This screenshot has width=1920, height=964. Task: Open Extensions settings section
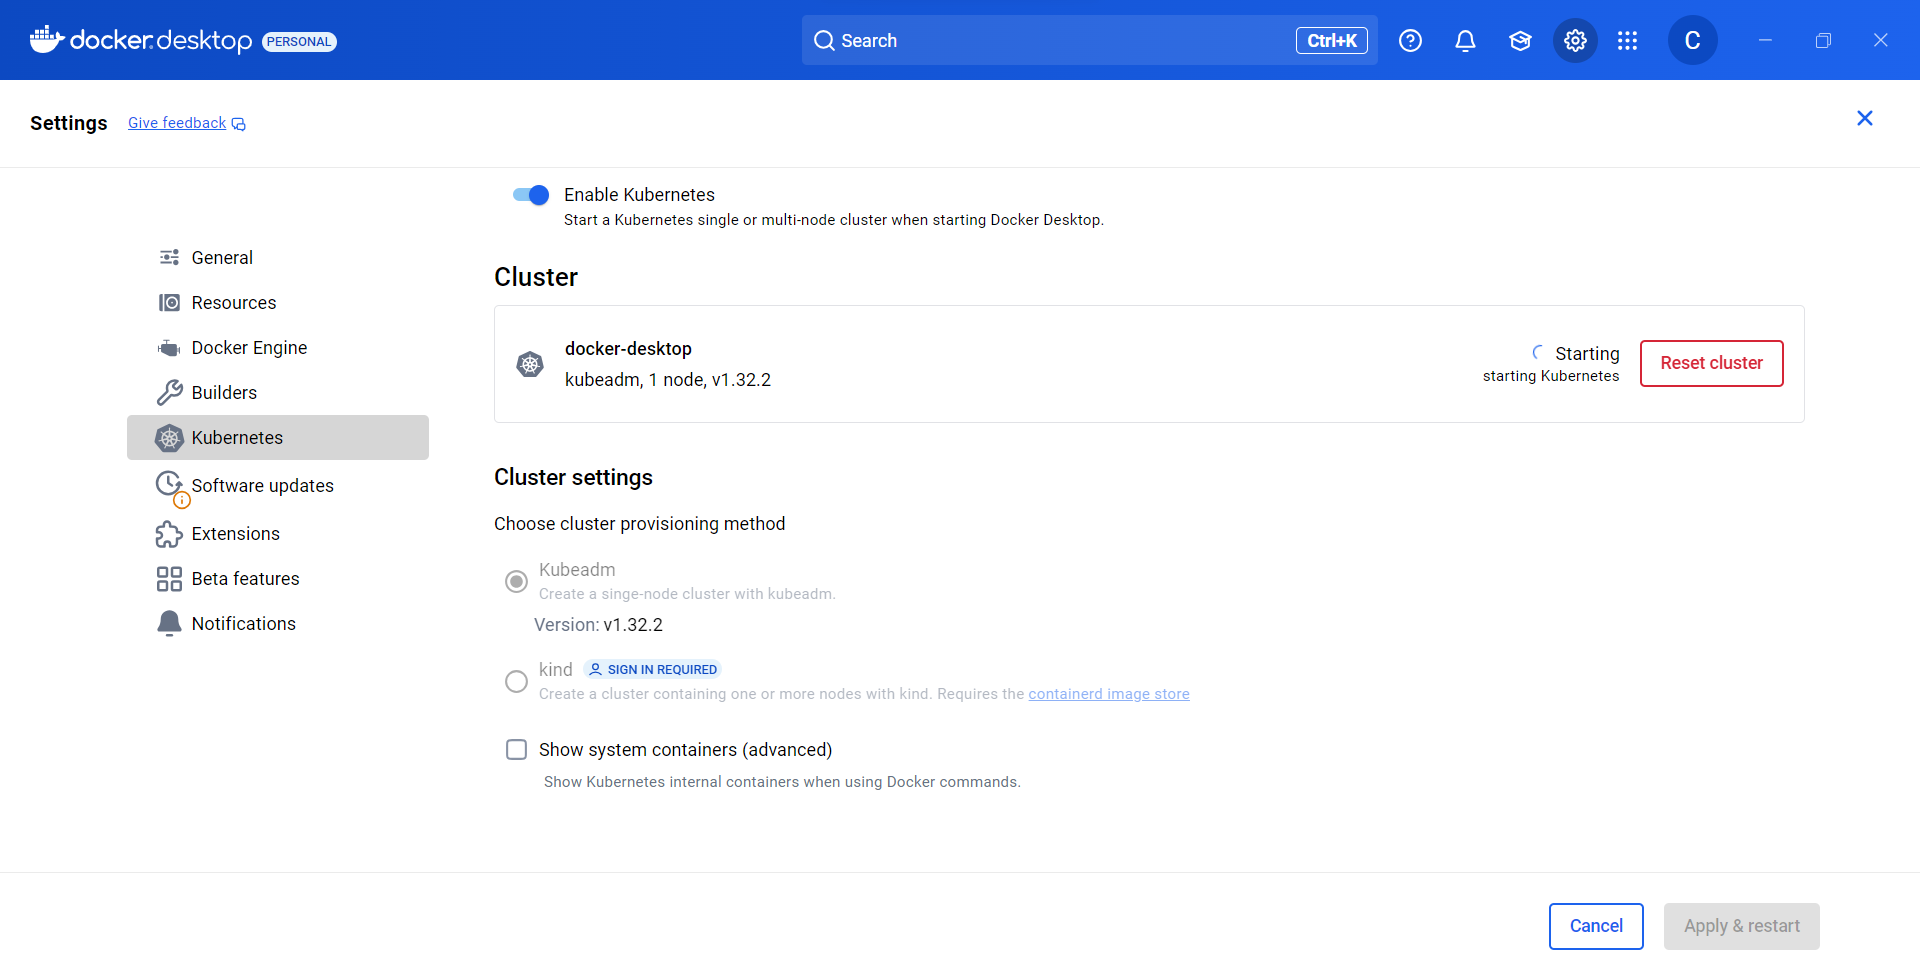click(278, 534)
